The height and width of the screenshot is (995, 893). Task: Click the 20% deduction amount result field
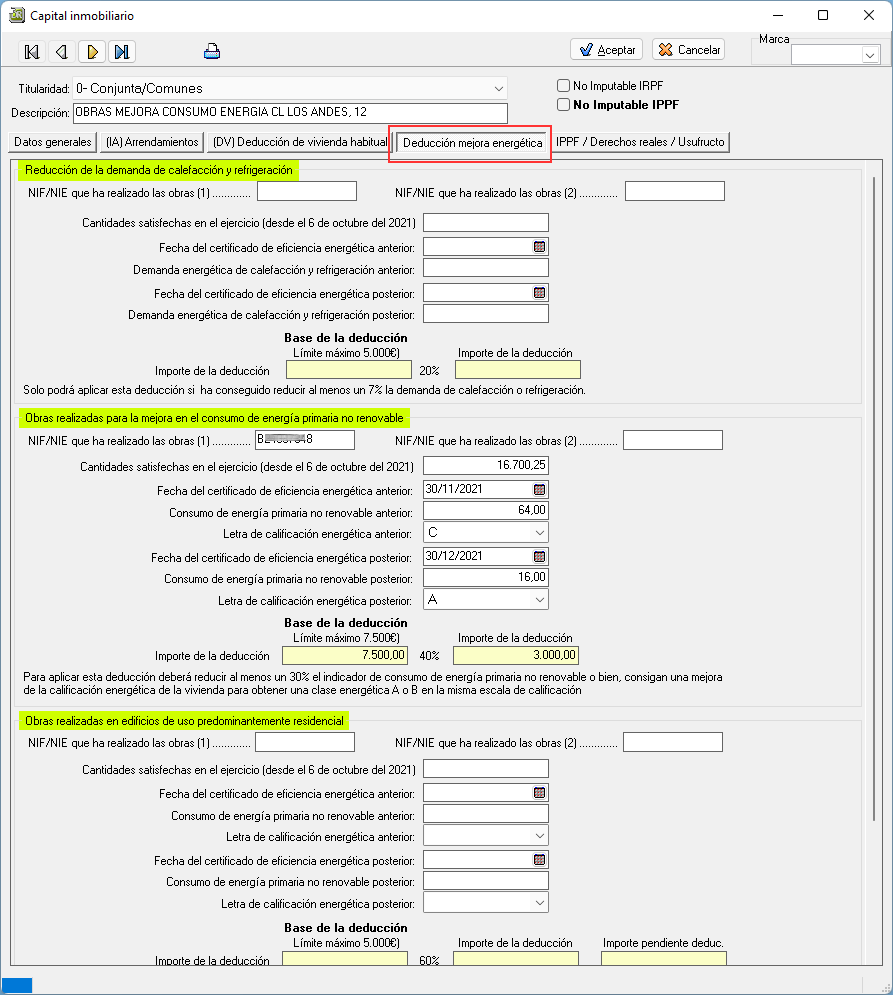coord(518,370)
